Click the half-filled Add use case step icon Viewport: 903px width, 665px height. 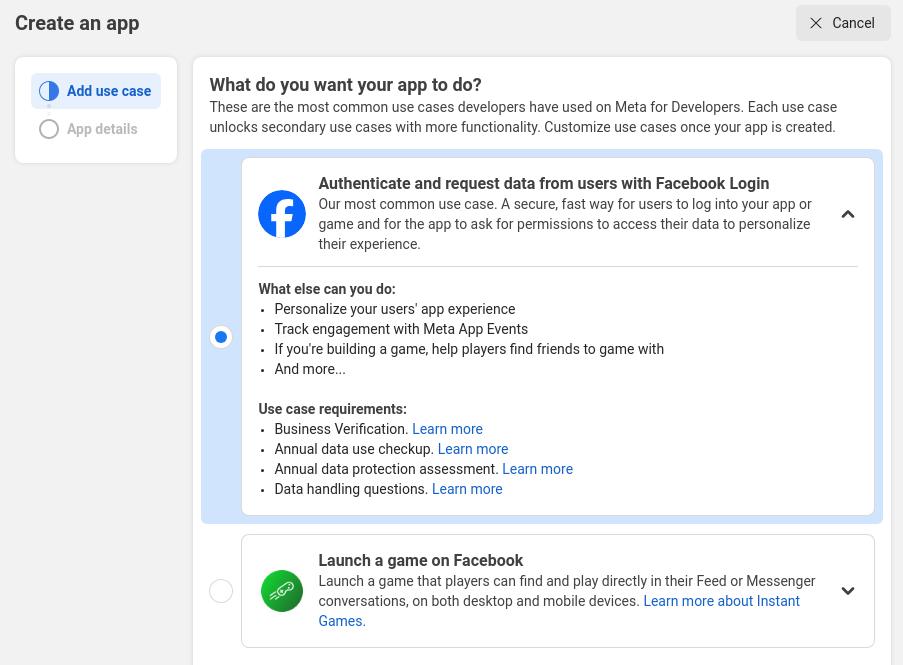tap(49, 91)
